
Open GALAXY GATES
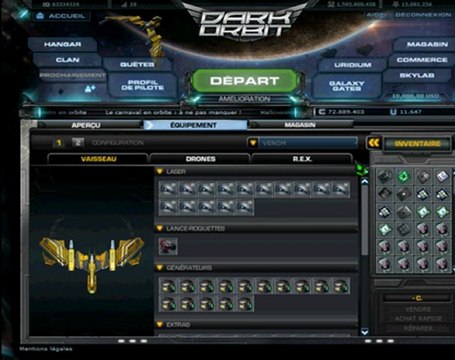pos(347,86)
